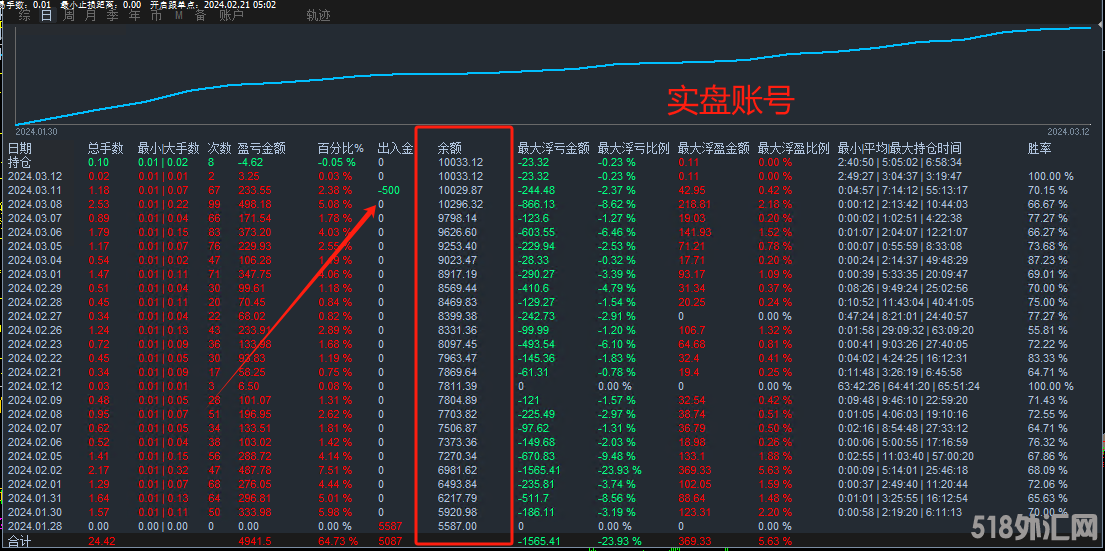Select the 持仓 open positions row
This screenshot has height=551, width=1105.
20,162
